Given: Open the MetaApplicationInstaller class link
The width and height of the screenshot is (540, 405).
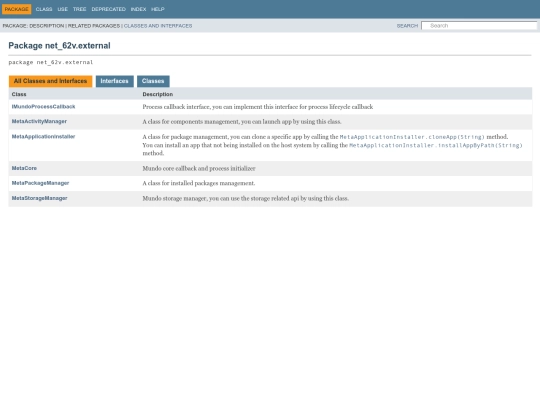Looking at the screenshot, I should 43,137.
